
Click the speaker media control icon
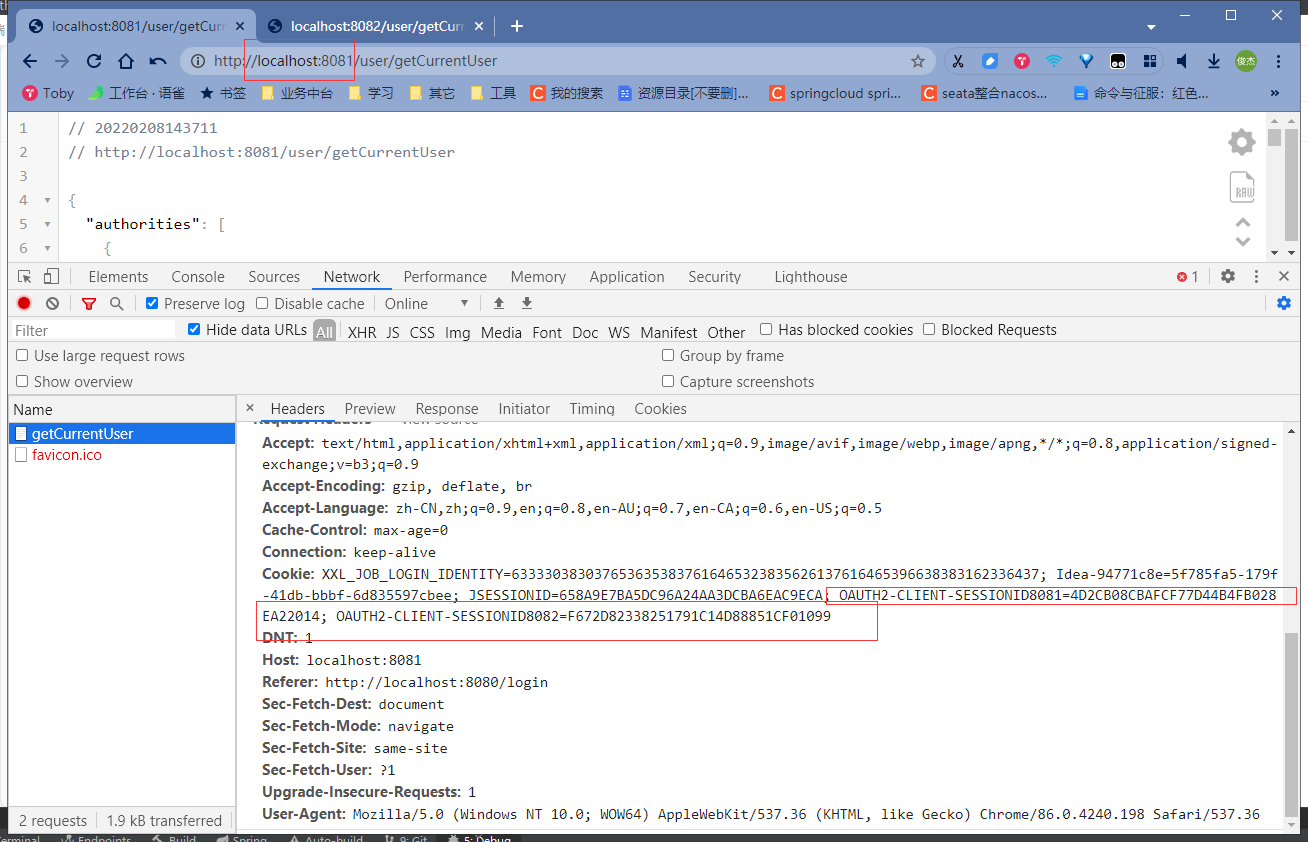[1182, 61]
